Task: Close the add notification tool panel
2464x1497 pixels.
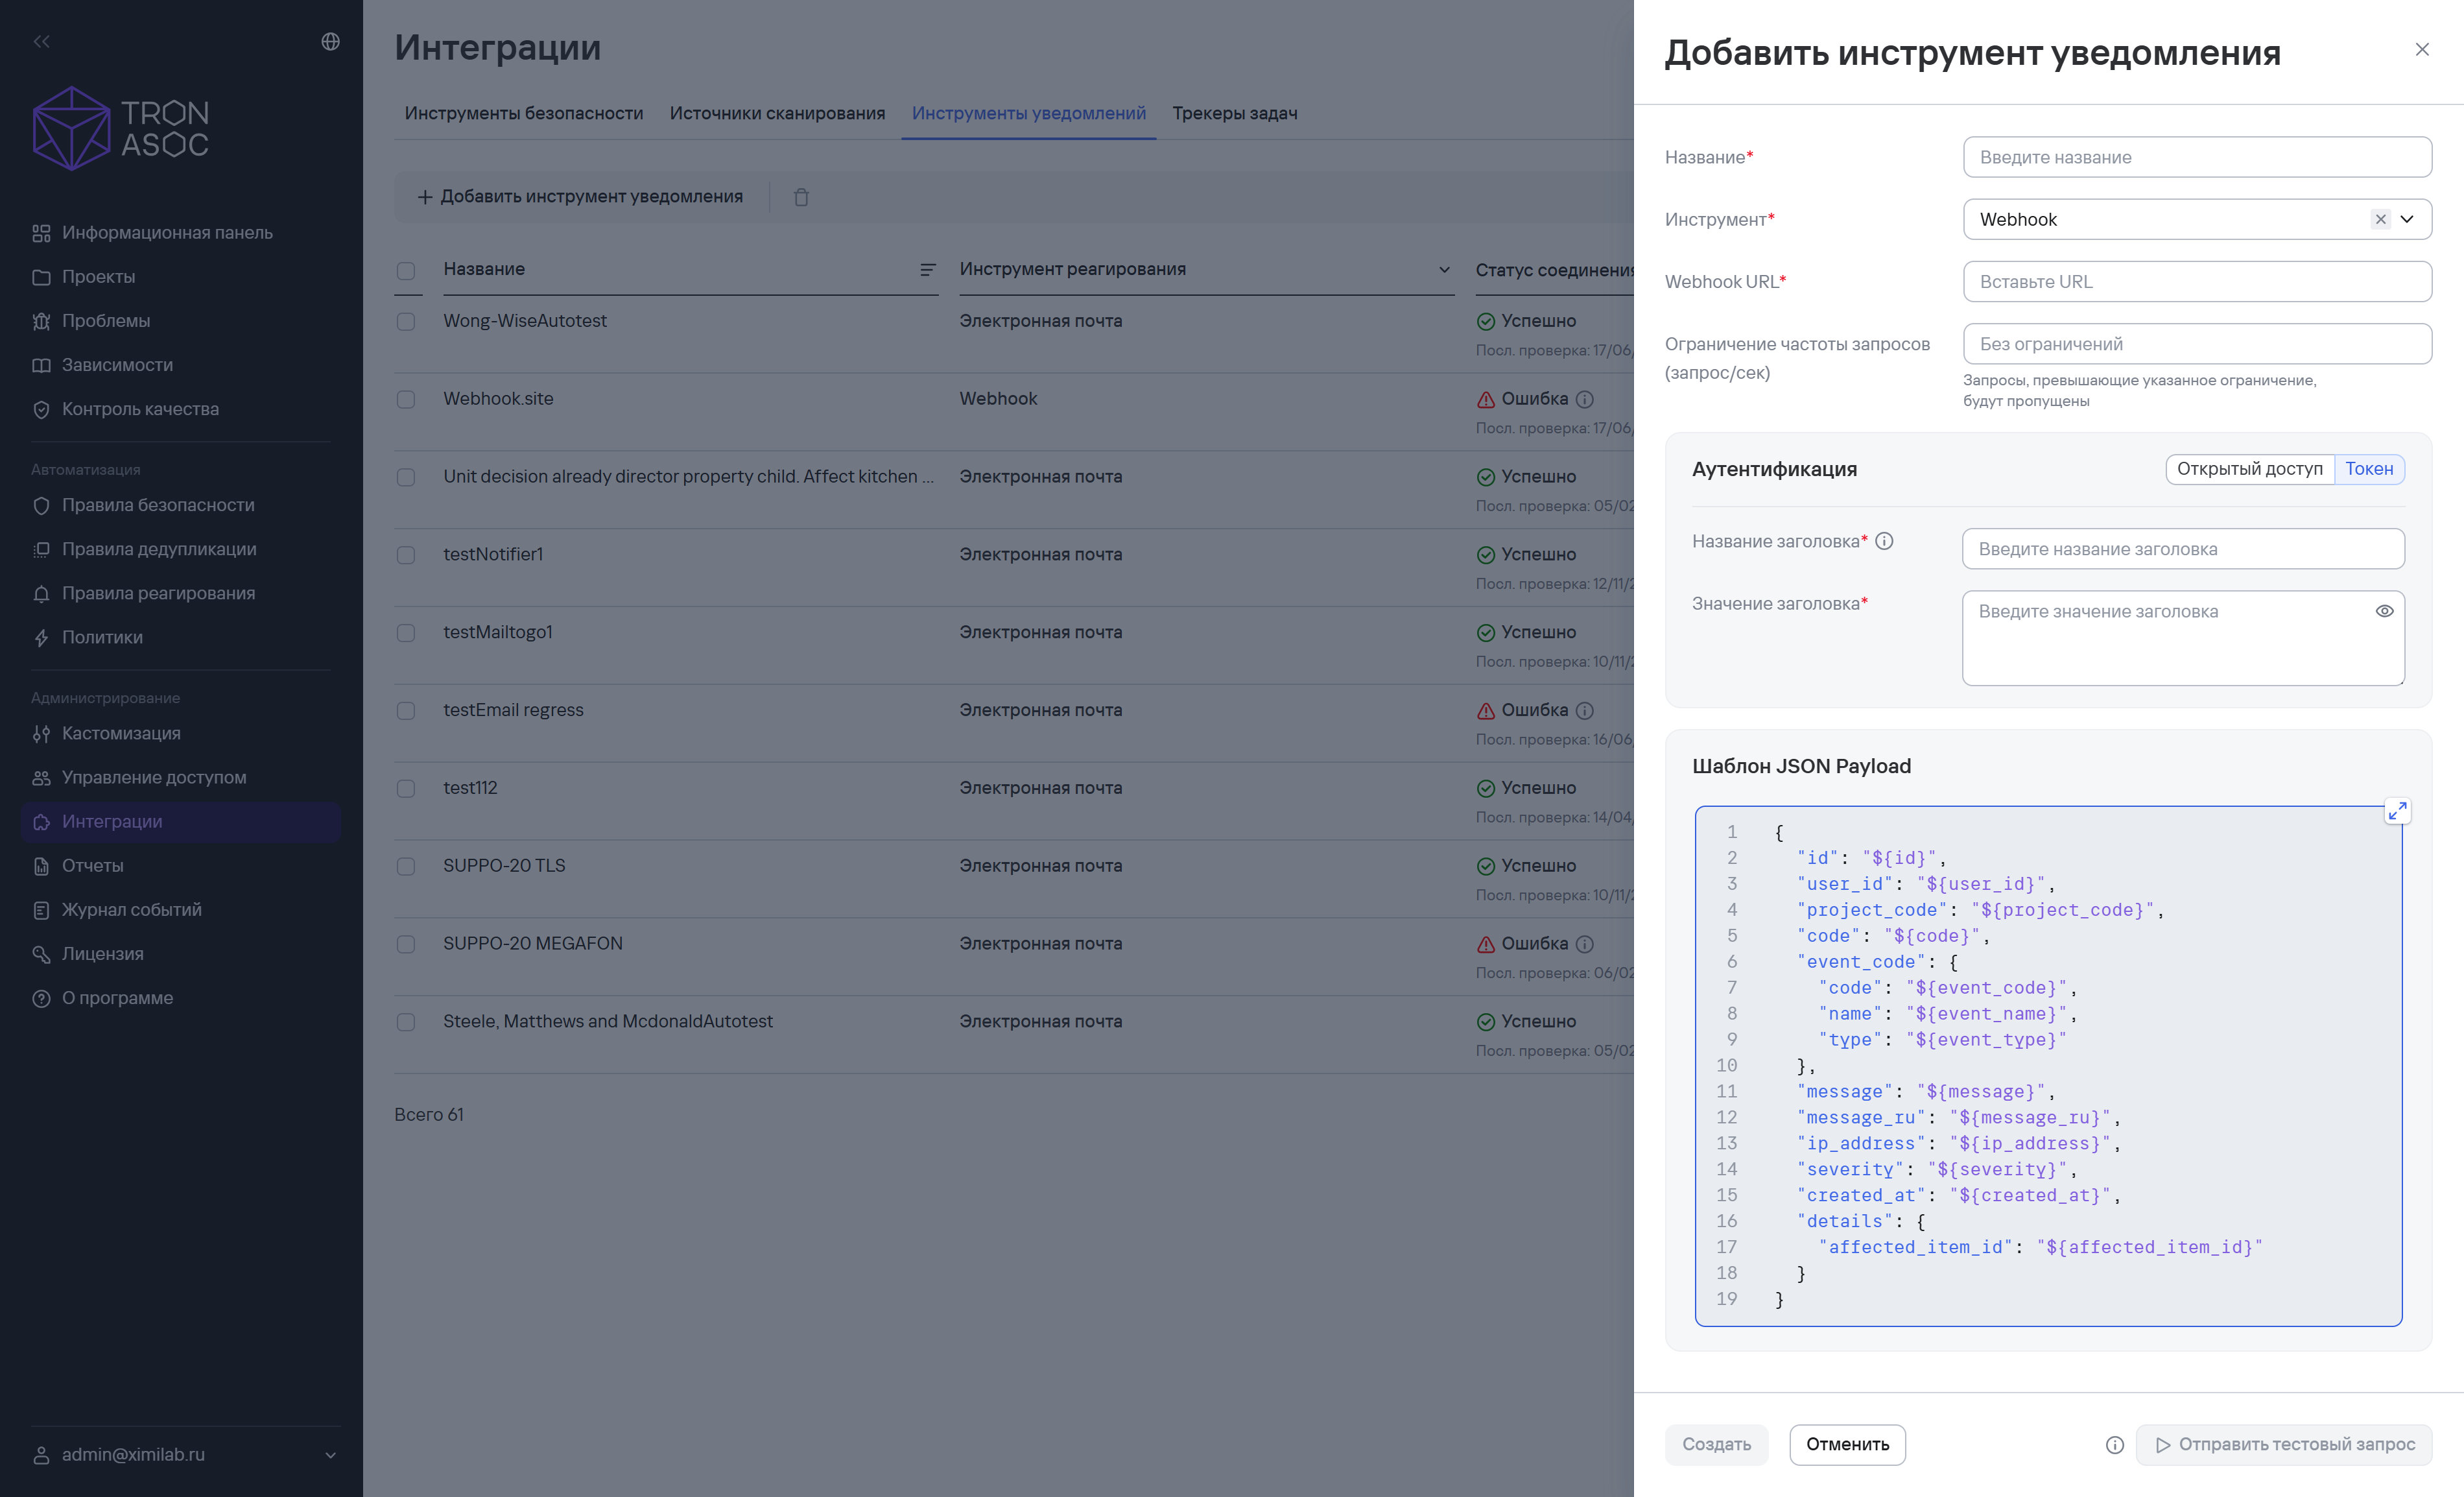Action: [x=2422, y=50]
